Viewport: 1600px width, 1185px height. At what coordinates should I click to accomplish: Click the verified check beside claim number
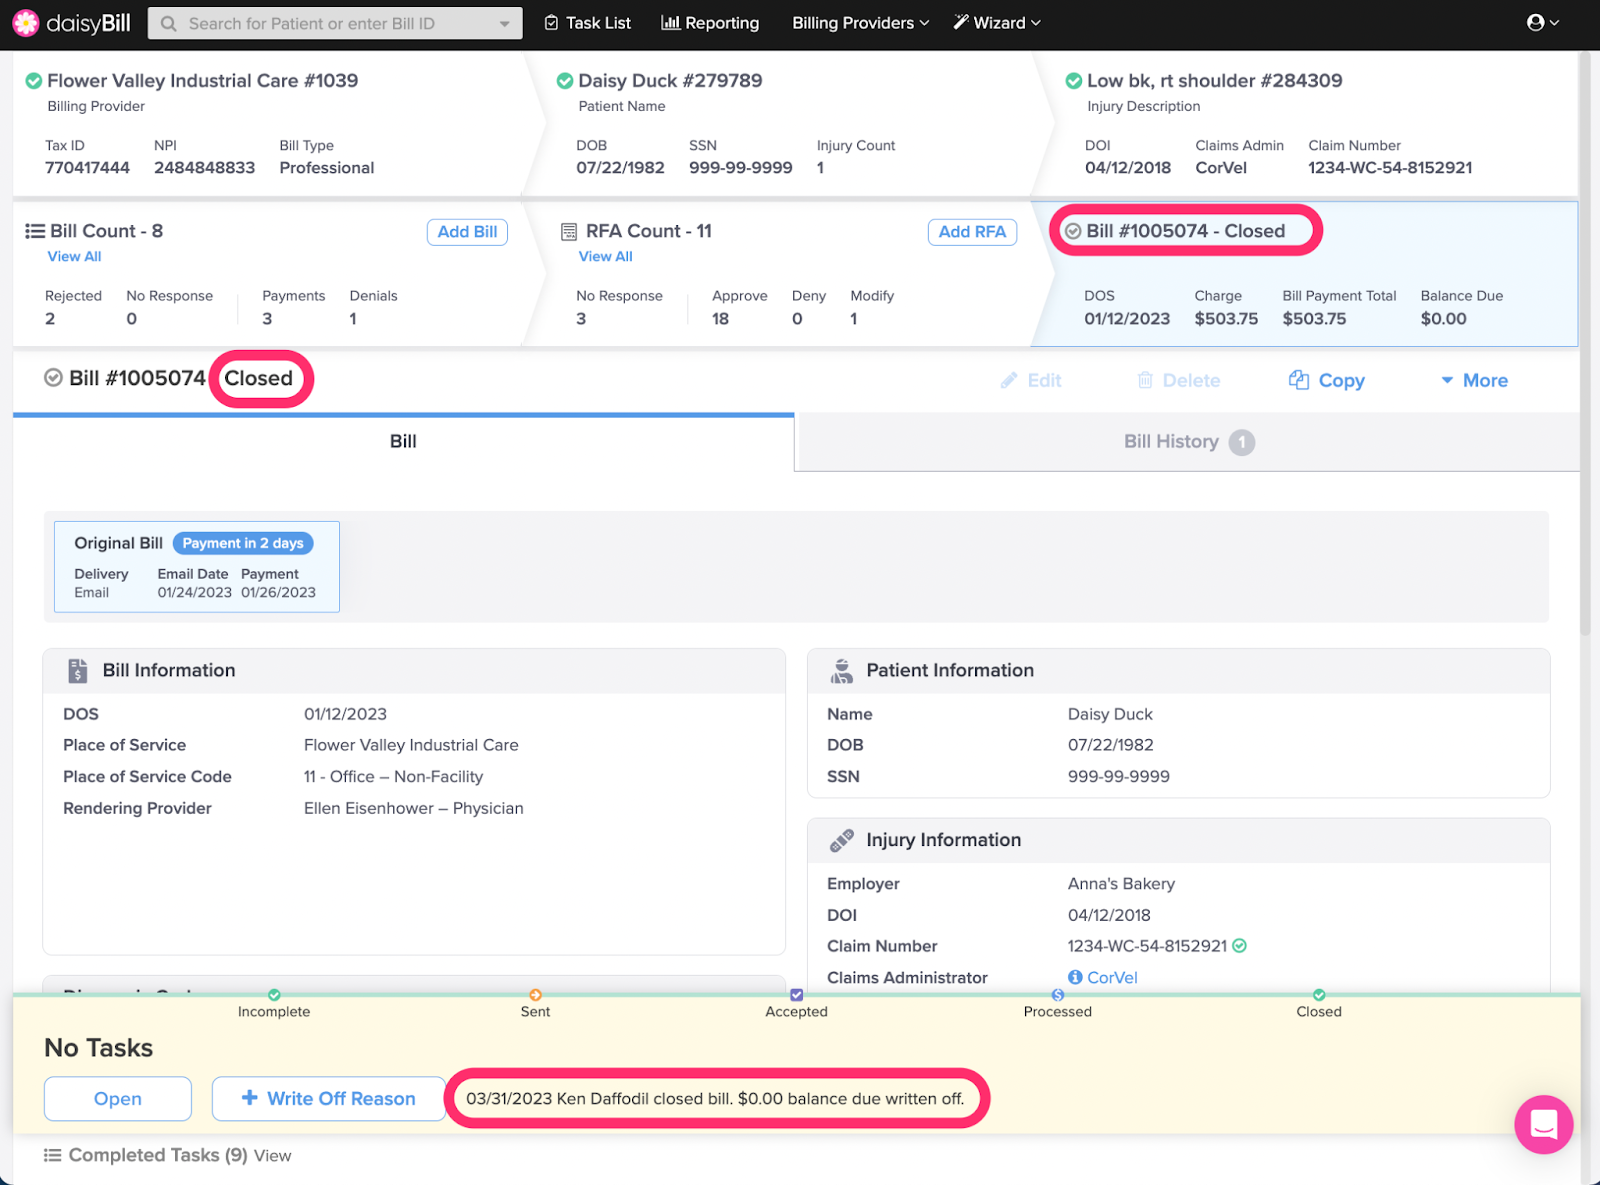[x=1240, y=946]
